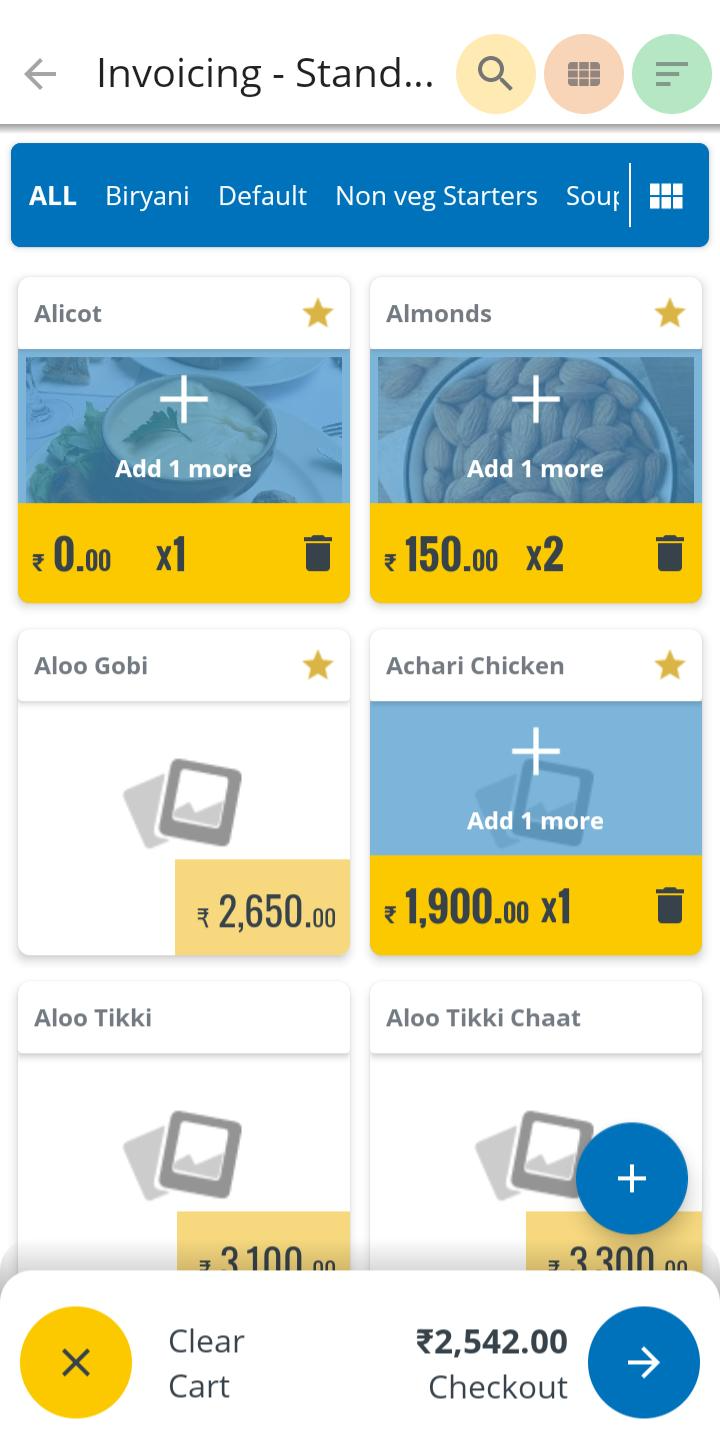Open the green sort filter icon
The image size is (720, 1453).
[671, 74]
